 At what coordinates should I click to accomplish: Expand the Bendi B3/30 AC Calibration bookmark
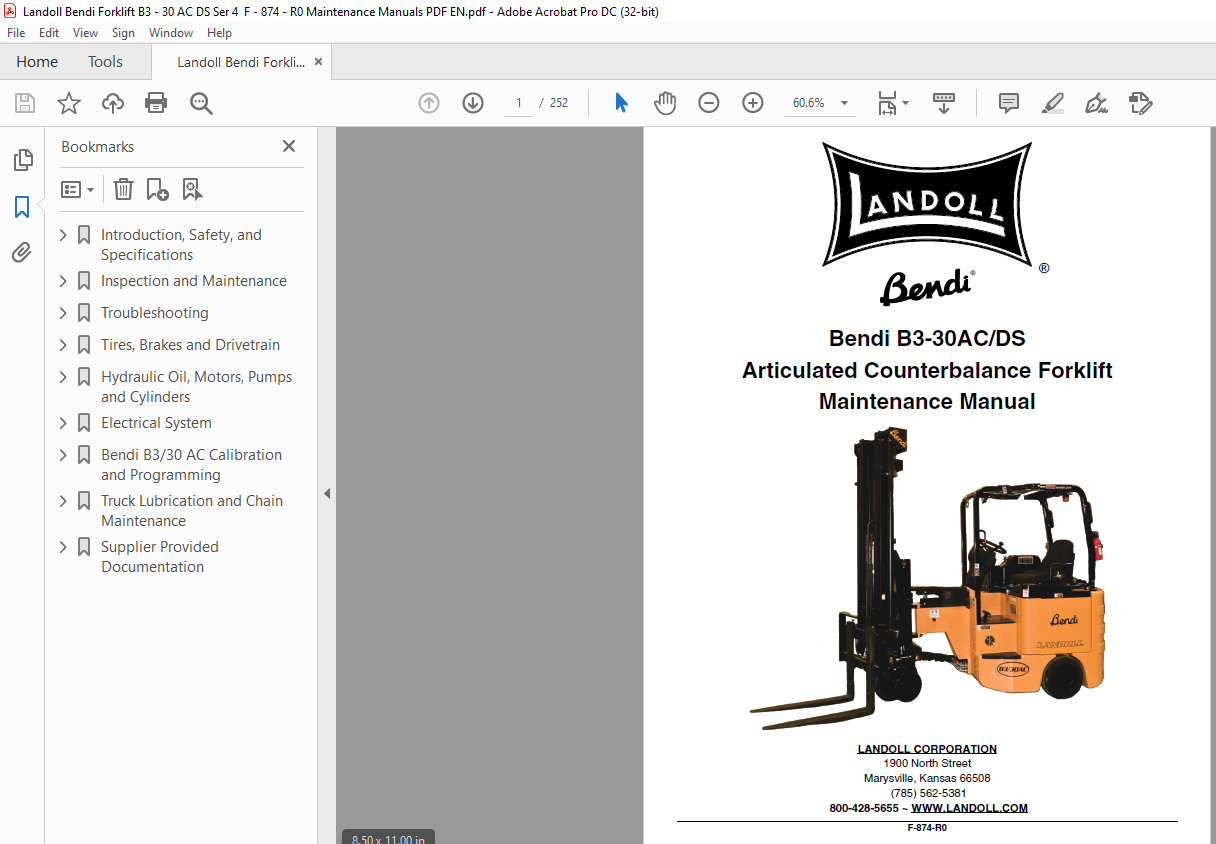64,455
